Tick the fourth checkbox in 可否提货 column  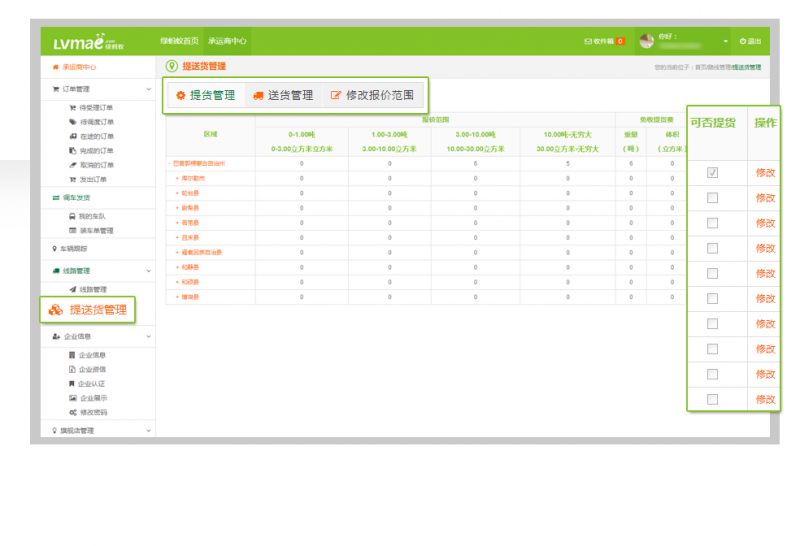[712, 248]
